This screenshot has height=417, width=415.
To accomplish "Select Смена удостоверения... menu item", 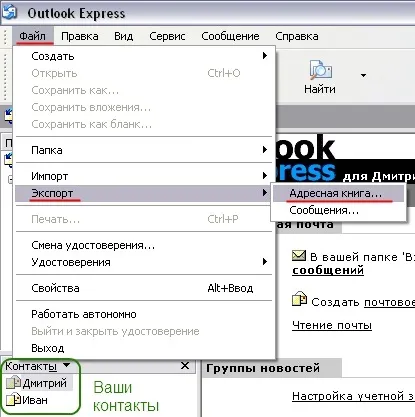I will pos(144,245).
